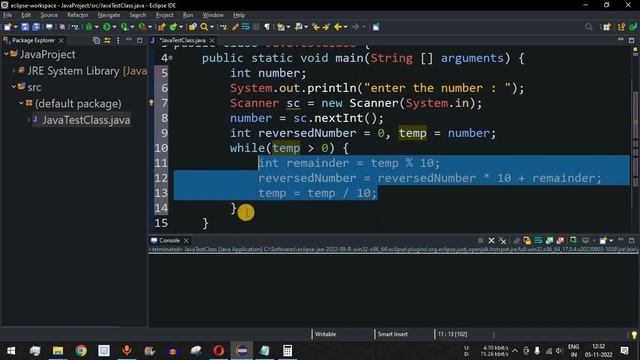
Task: Open Chrome from the taskbar
Action: (81, 351)
